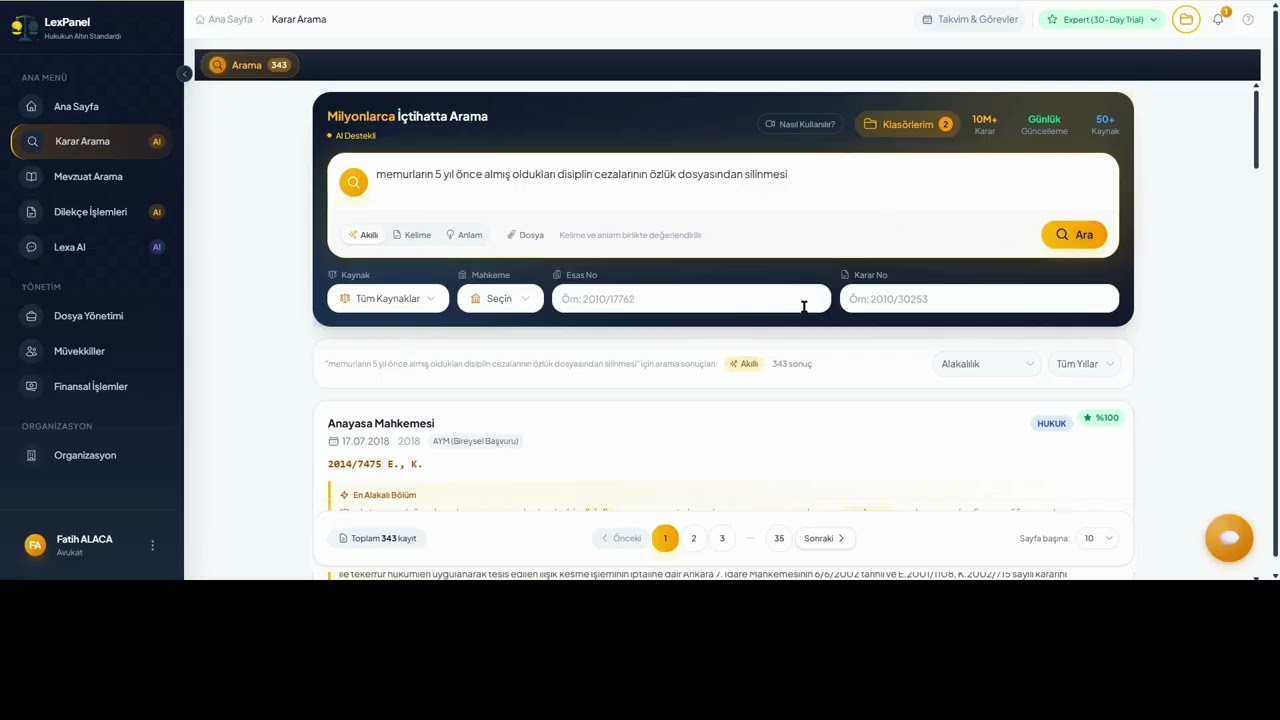Screen dimensions: 1280x720
Task: Go to results page 3
Action: [722, 538]
